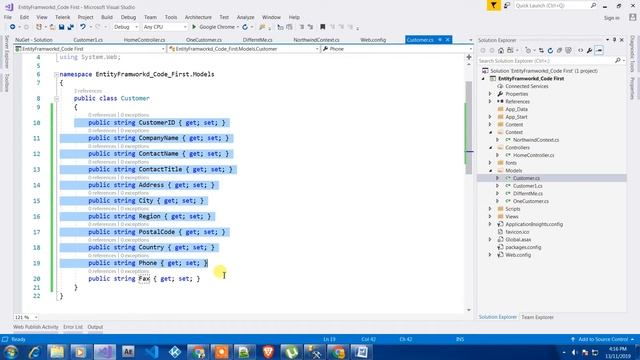The image size is (640, 360).
Task: Switch to the HomeController.cs tab
Action: click(144, 40)
